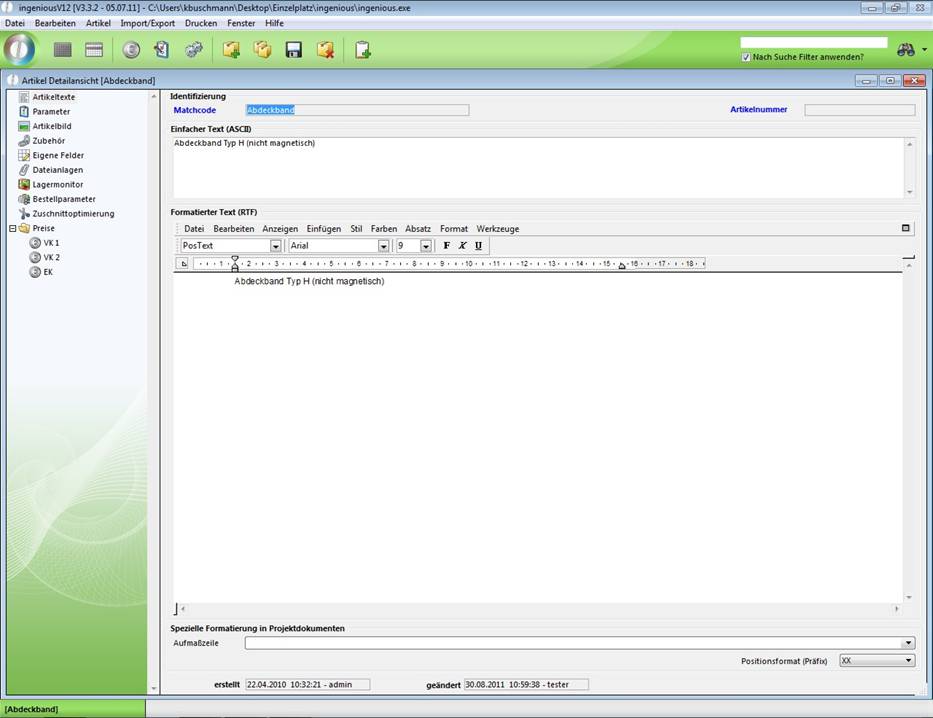Open the Import/Export menu
This screenshot has height=718, width=933.
click(147, 23)
